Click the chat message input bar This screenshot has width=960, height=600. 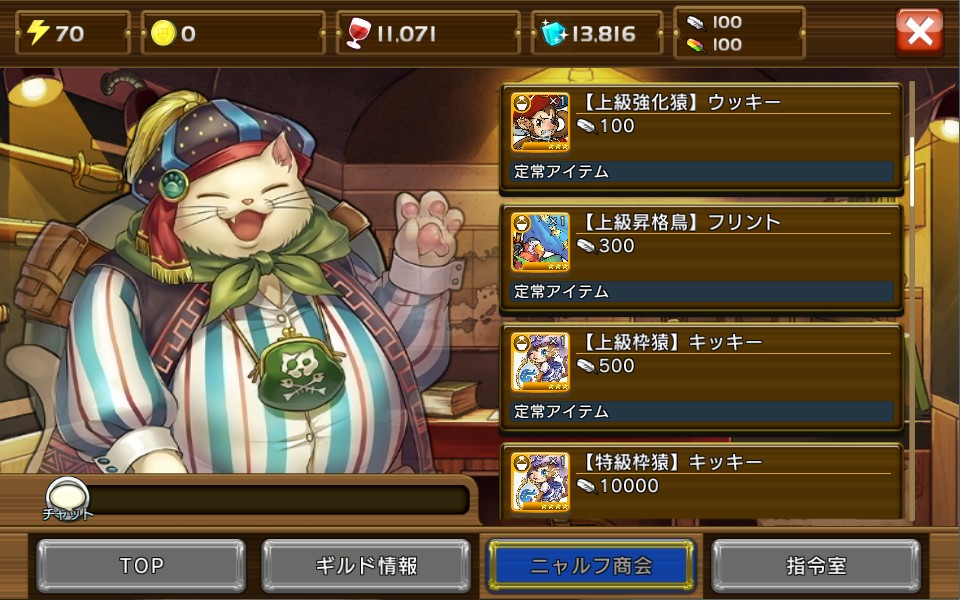(279, 500)
